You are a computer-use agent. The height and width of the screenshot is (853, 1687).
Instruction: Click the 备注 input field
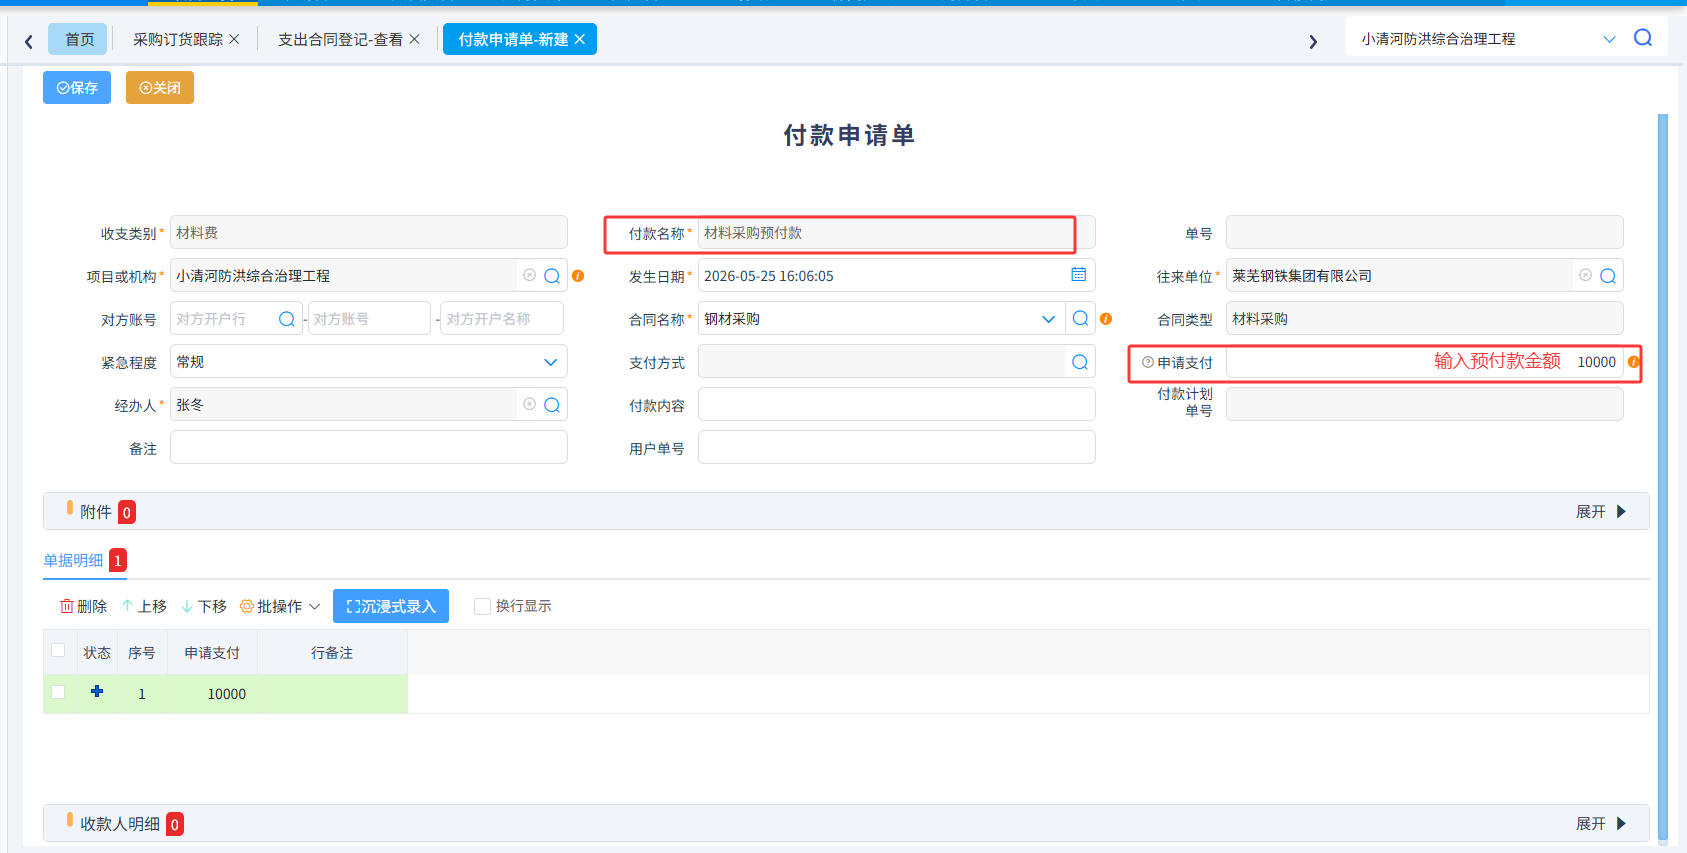(369, 447)
